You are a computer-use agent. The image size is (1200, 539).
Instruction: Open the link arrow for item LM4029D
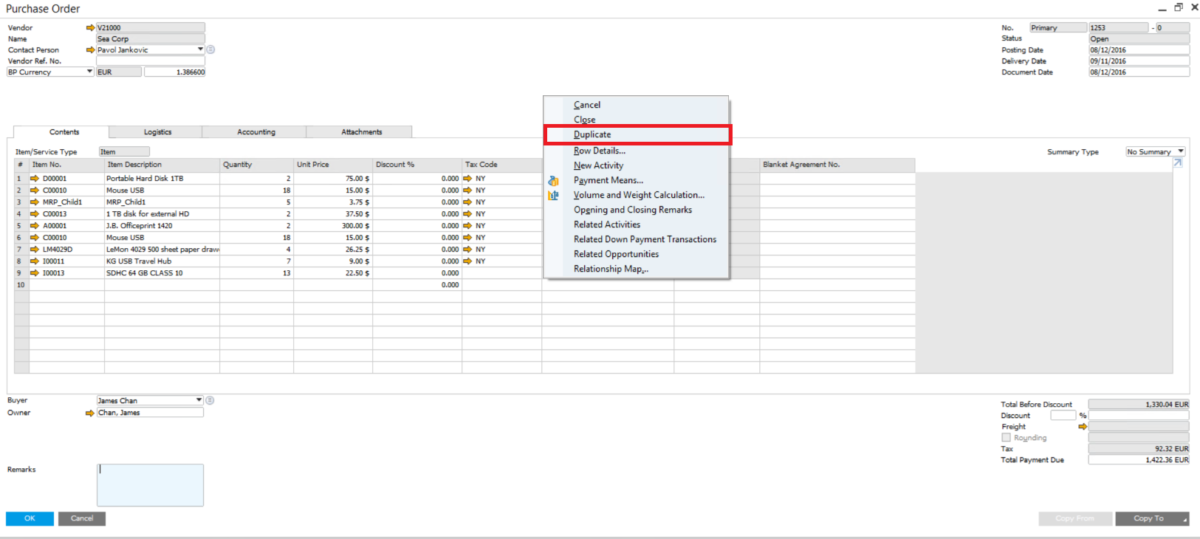point(34,249)
